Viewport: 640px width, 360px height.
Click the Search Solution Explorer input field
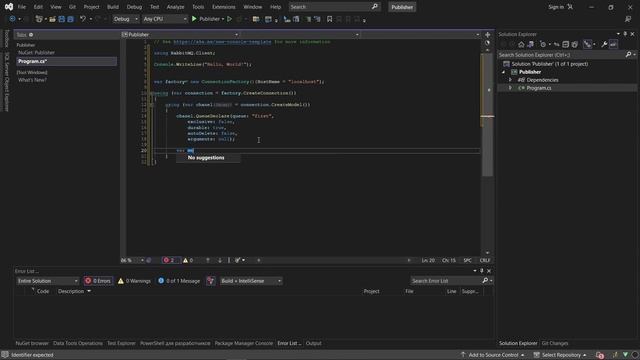coord(561,55)
